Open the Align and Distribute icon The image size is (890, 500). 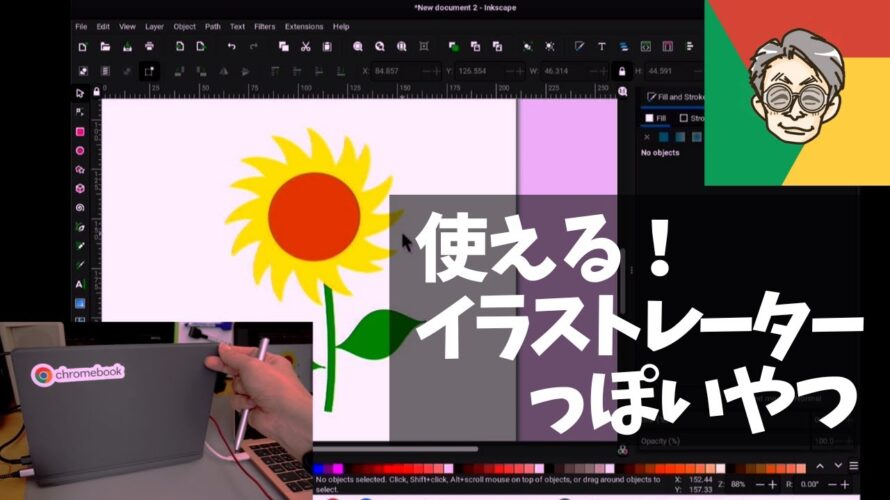(690, 47)
